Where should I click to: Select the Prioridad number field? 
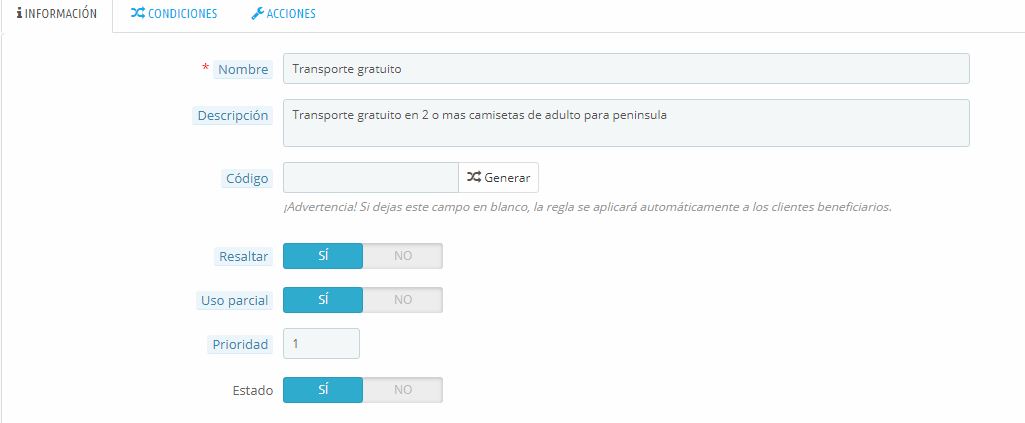321,344
